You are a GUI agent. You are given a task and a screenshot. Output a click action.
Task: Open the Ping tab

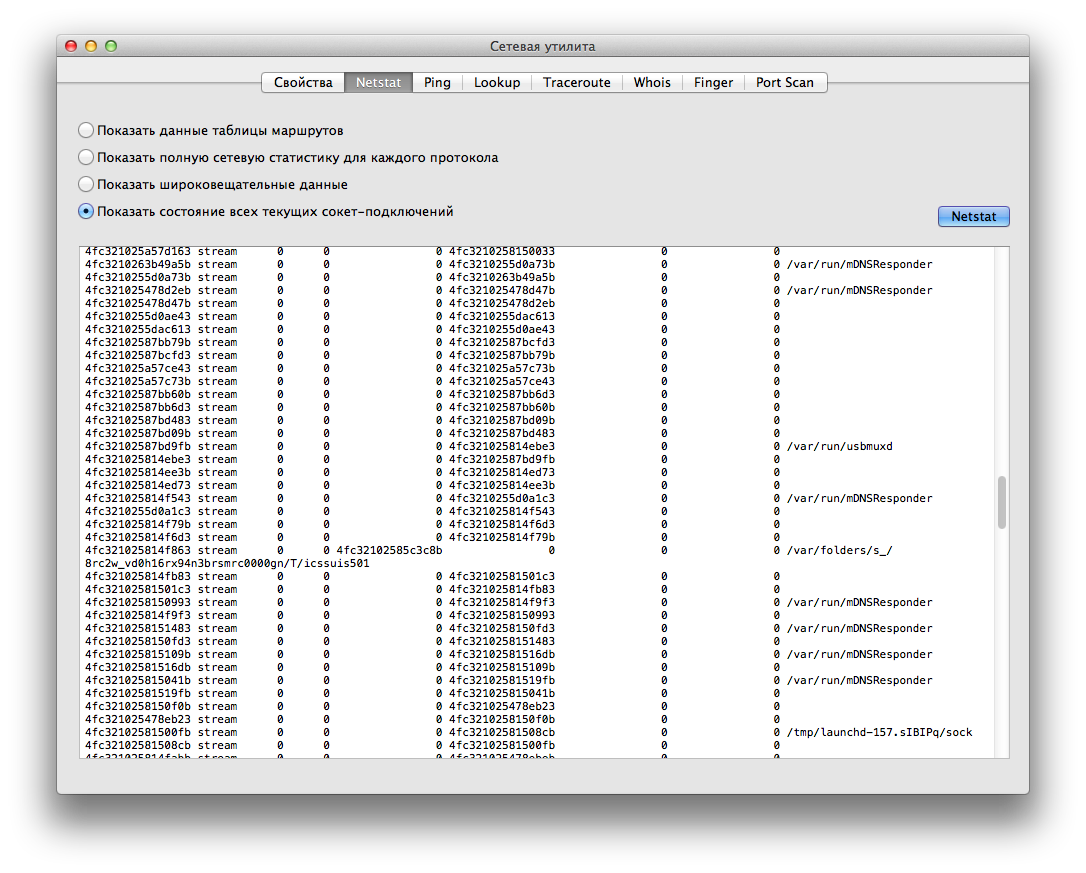coord(437,83)
